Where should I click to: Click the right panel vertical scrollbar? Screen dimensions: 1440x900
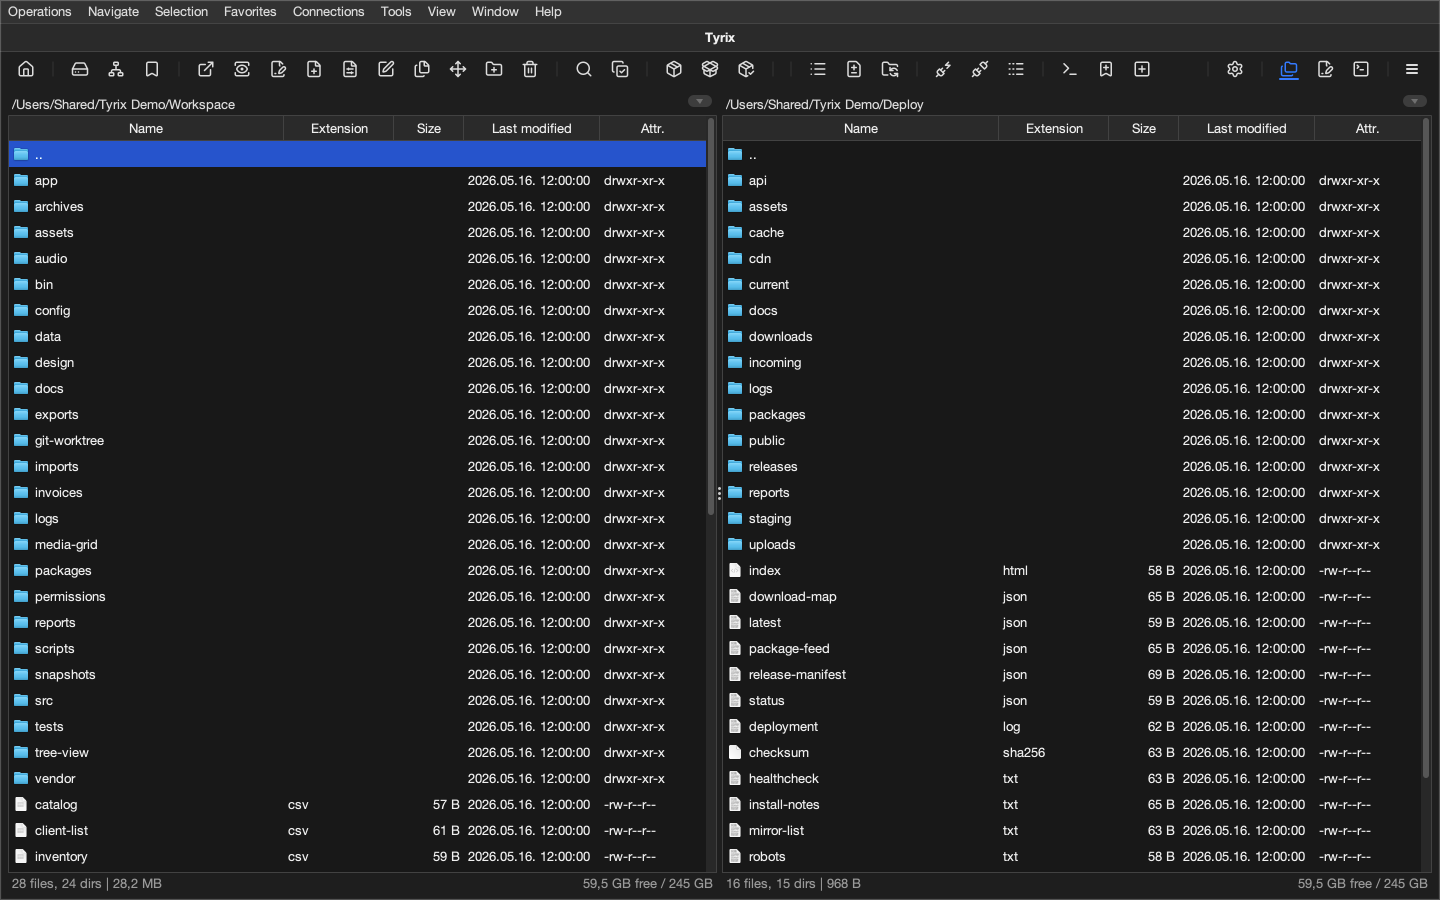click(1426, 447)
